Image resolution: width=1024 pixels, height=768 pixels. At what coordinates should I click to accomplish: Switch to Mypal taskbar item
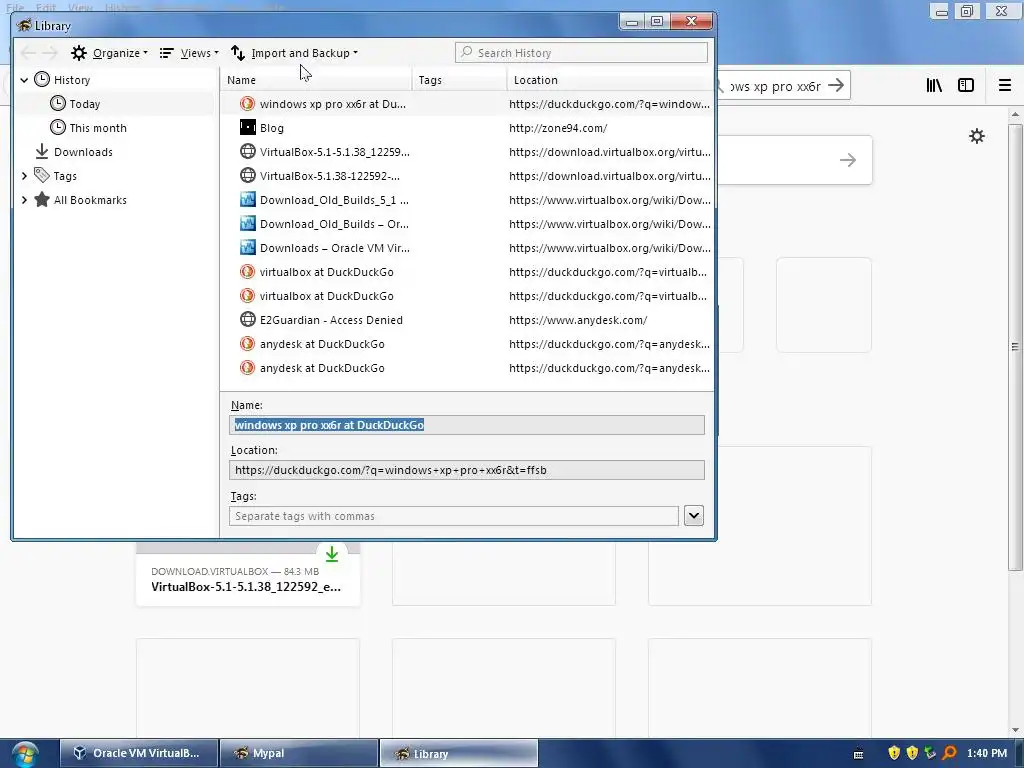pyautogui.click(x=299, y=753)
